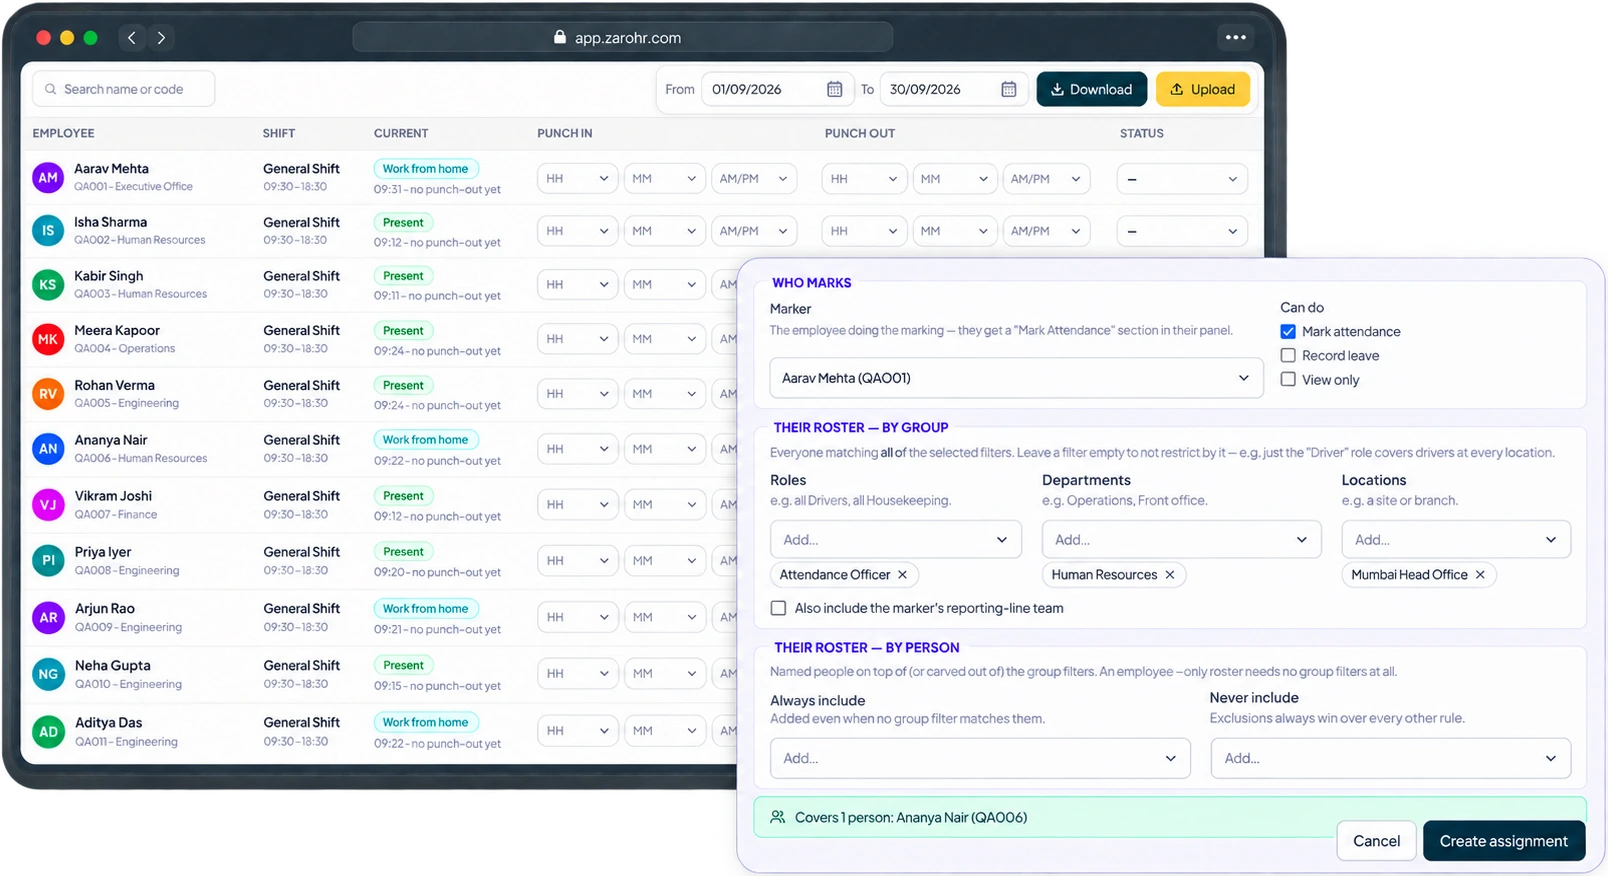The height and width of the screenshot is (876, 1608).
Task: Click the Create assignment button
Action: pyautogui.click(x=1503, y=841)
